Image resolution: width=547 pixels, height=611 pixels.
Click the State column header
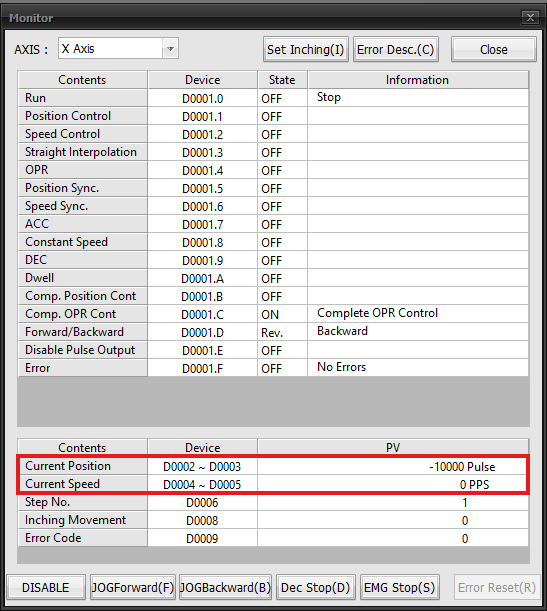pyautogui.click(x=282, y=80)
